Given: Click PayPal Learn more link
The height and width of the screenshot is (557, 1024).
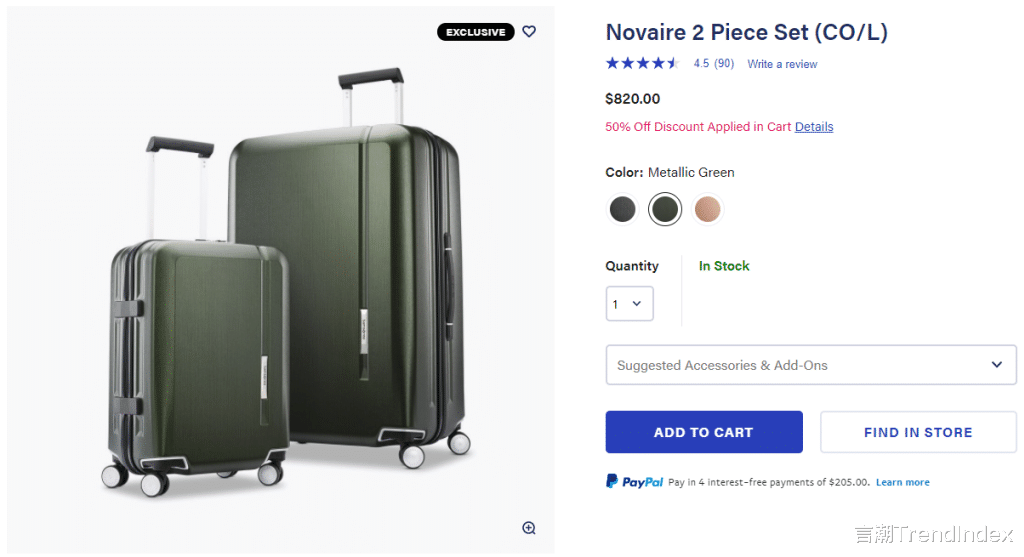Looking at the screenshot, I should [x=903, y=482].
